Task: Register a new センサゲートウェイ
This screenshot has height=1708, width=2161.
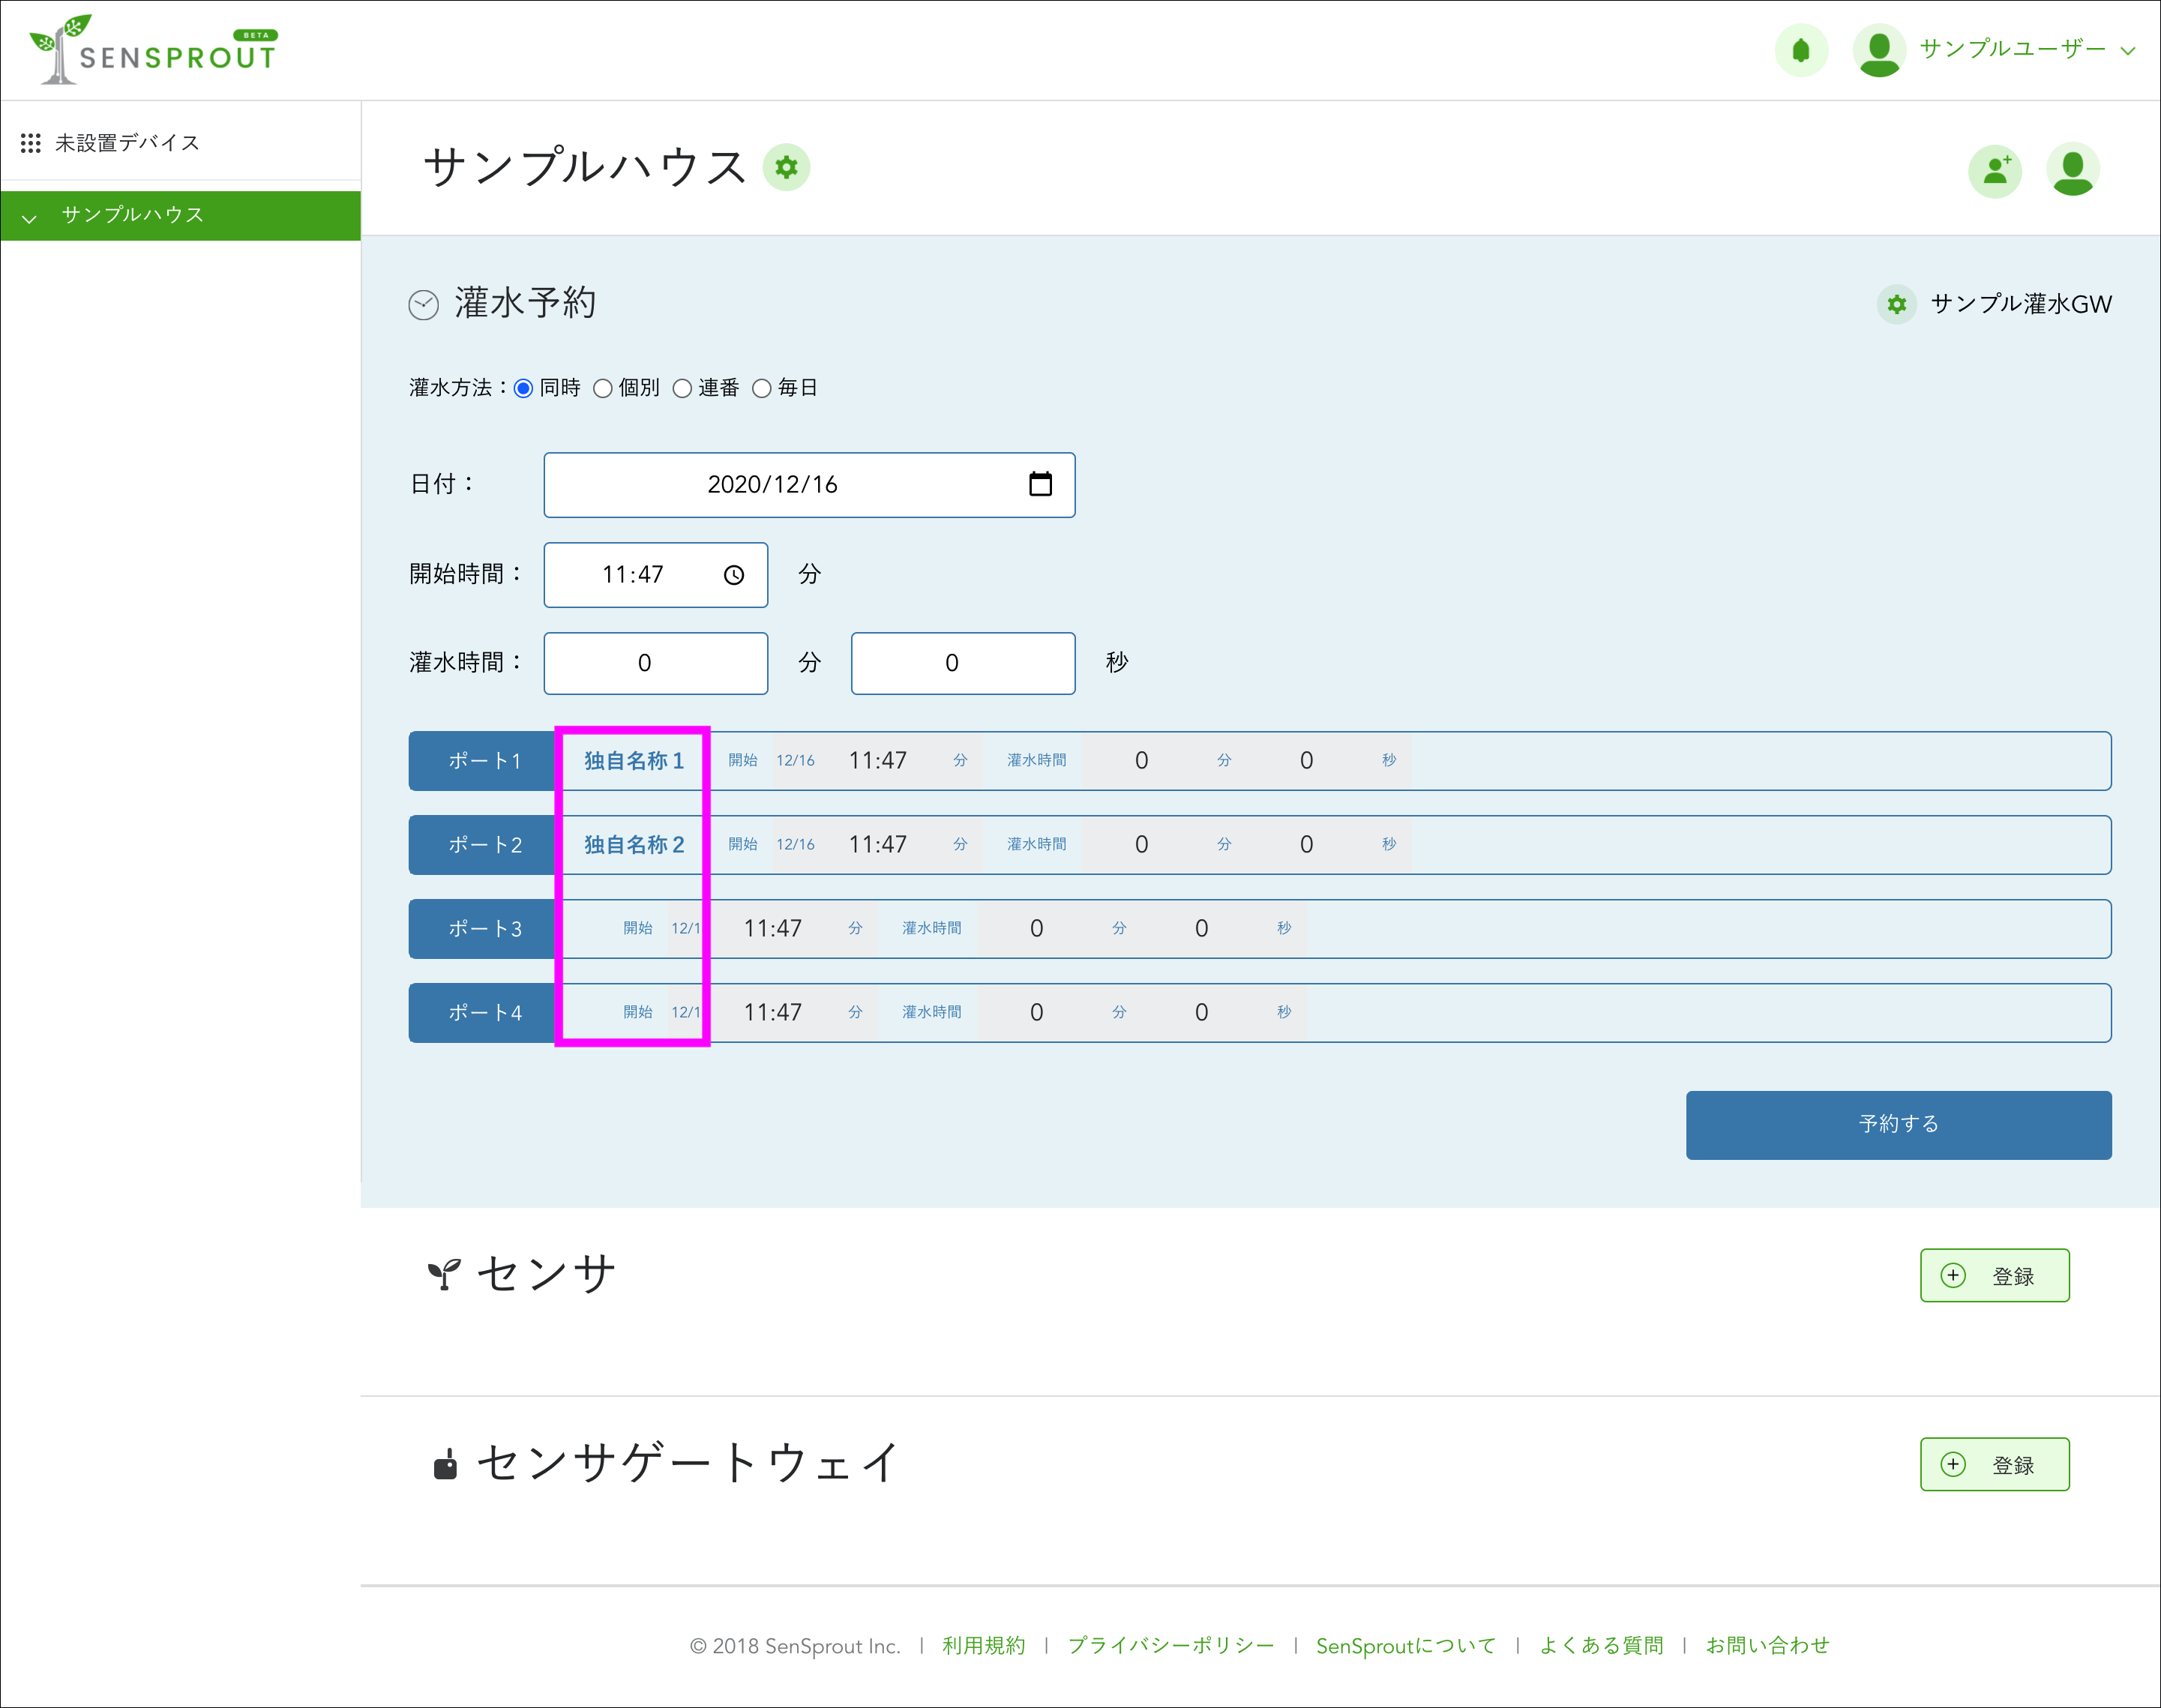Action: point(1994,1465)
